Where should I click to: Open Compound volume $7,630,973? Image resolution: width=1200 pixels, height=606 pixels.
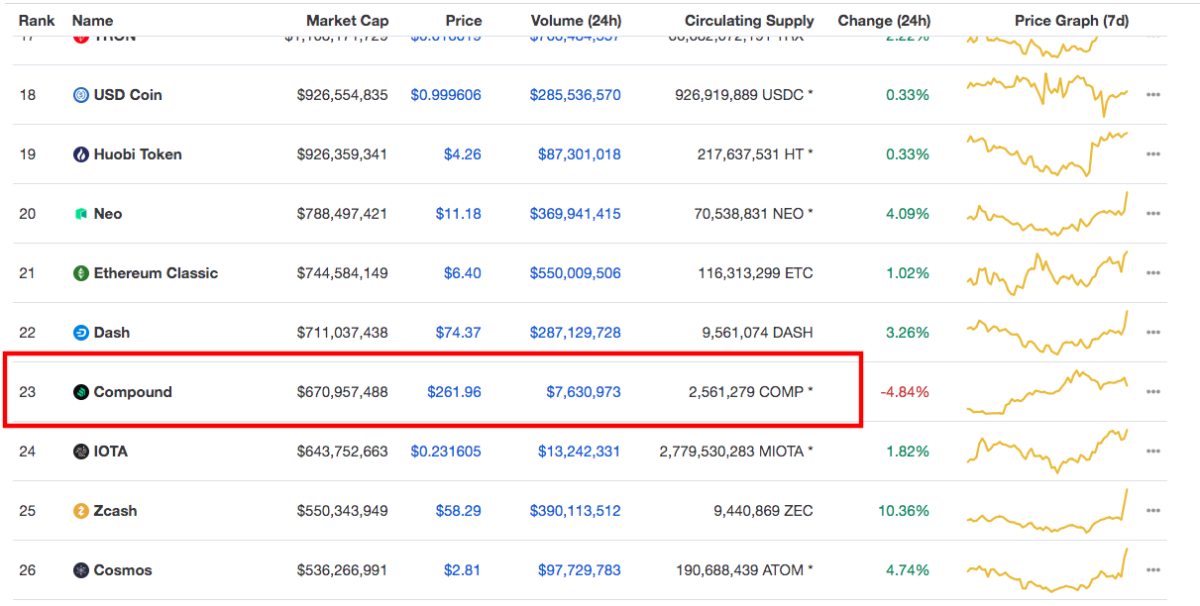pyautogui.click(x=583, y=392)
